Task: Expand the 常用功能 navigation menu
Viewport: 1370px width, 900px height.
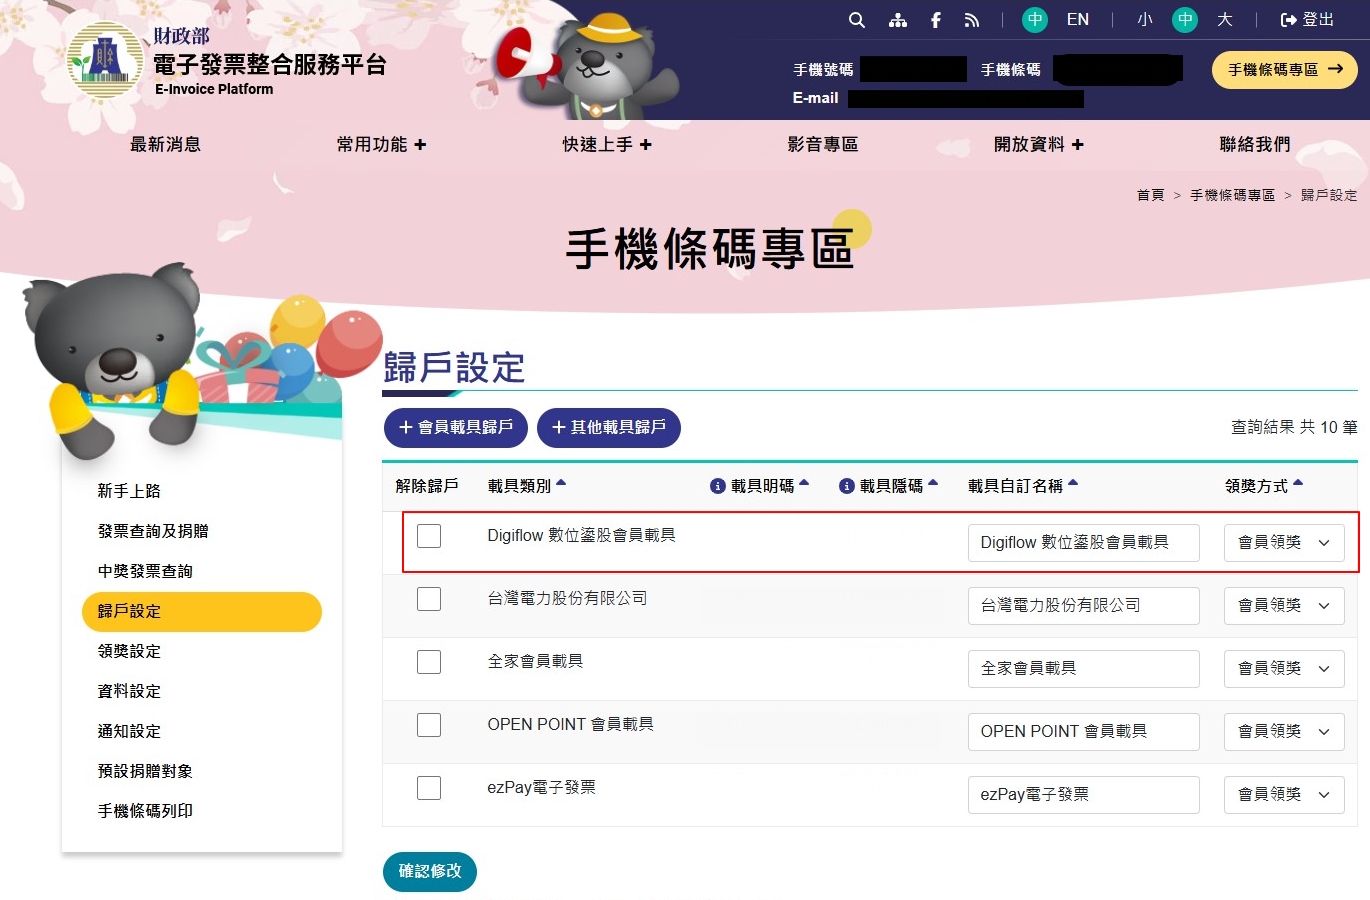Action: point(381,145)
